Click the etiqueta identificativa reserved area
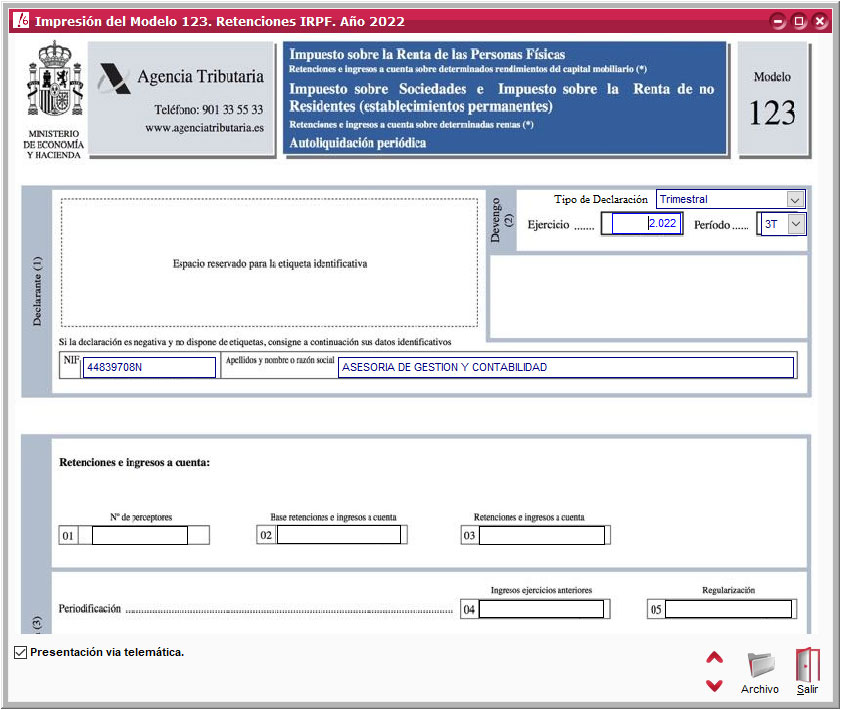 click(x=269, y=264)
